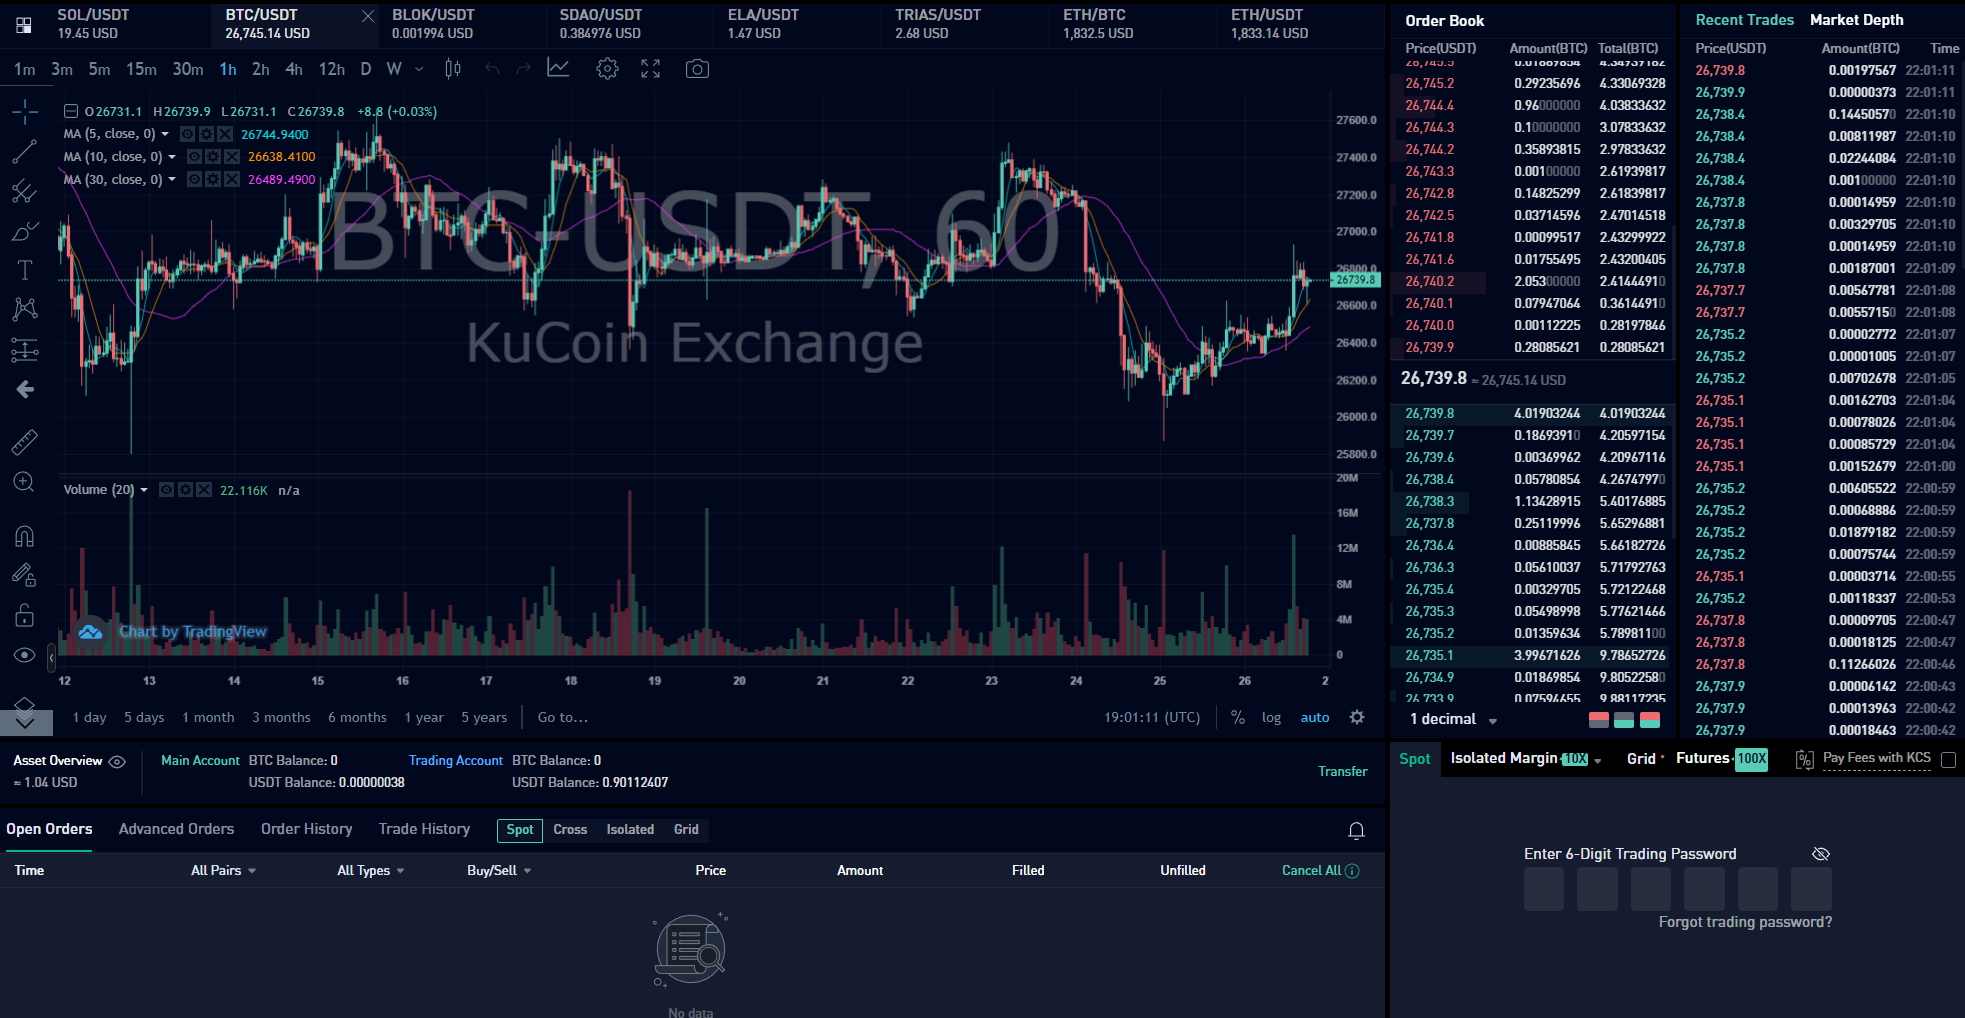The width and height of the screenshot is (1965, 1018).
Task: Open the notifications bell icon
Action: point(1356,831)
